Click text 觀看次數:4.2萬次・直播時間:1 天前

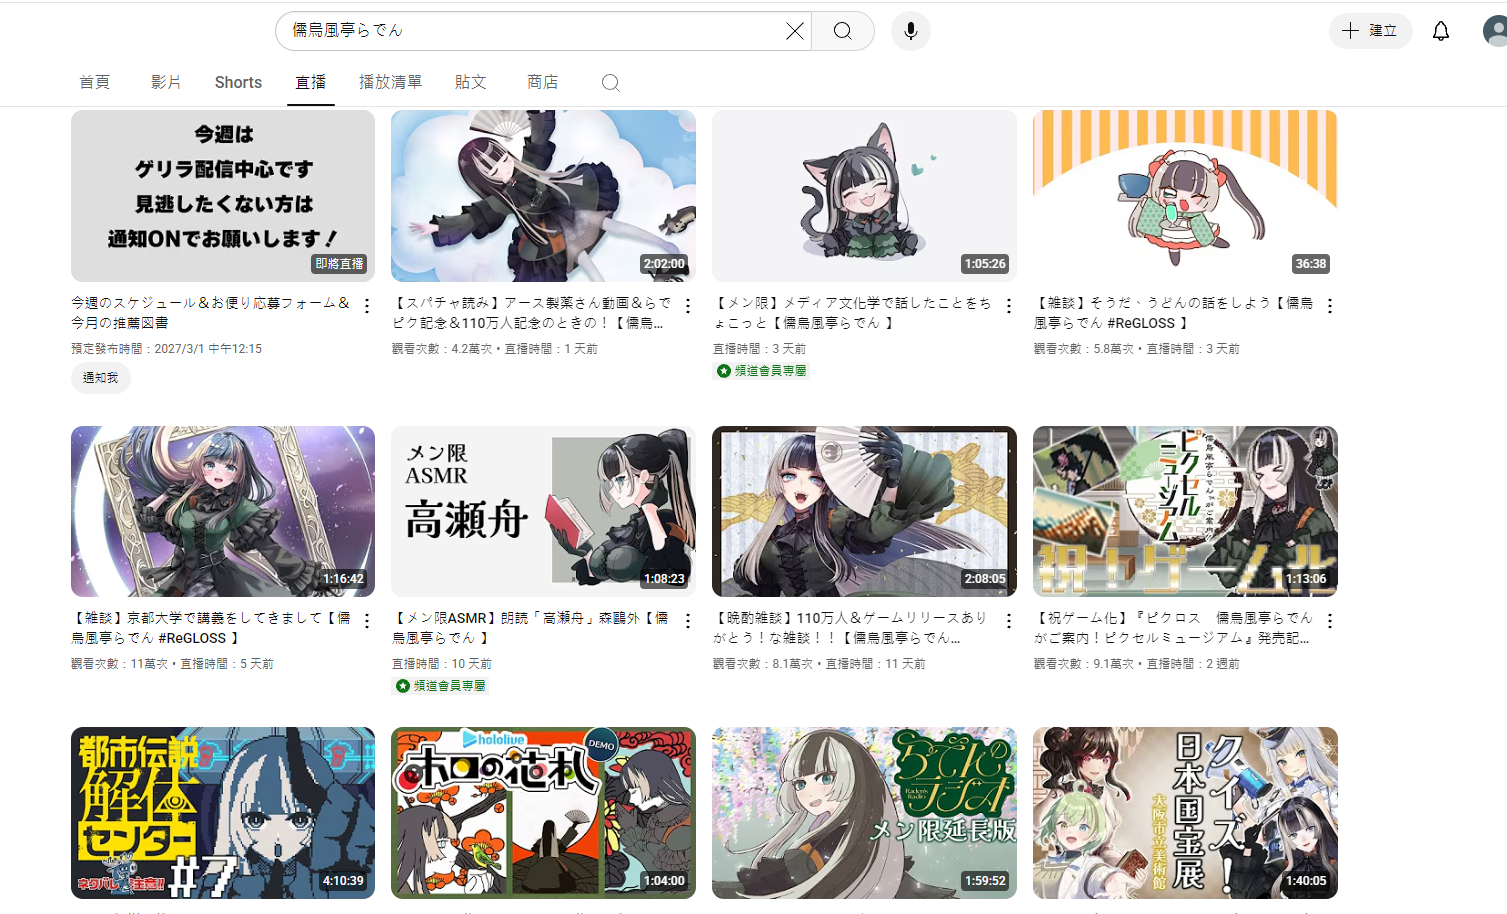tap(495, 349)
